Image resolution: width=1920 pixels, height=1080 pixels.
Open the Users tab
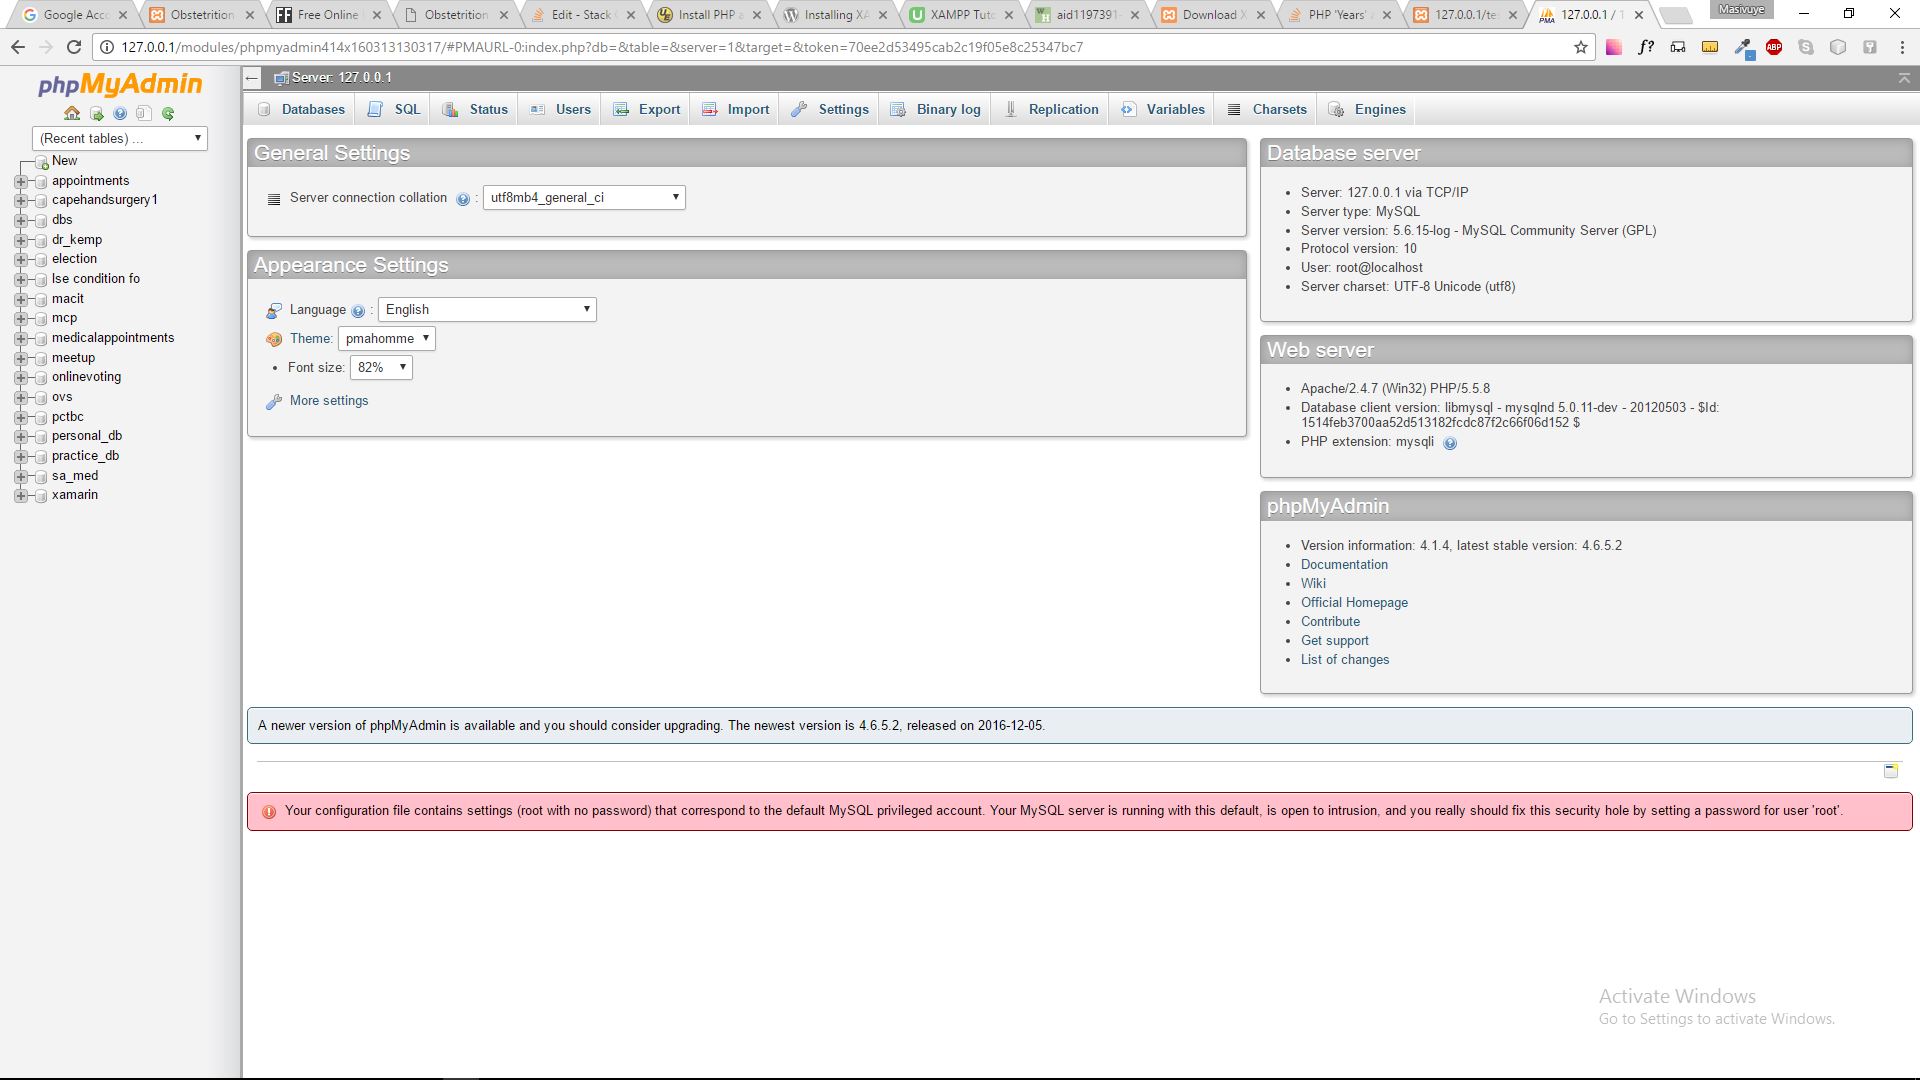pyautogui.click(x=560, y=110)
